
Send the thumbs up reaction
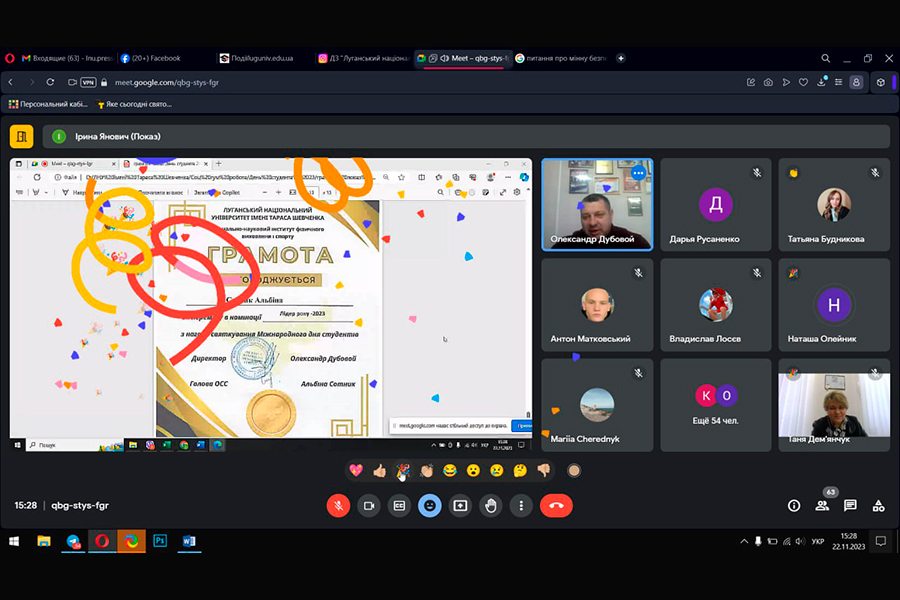click(379, 471)
